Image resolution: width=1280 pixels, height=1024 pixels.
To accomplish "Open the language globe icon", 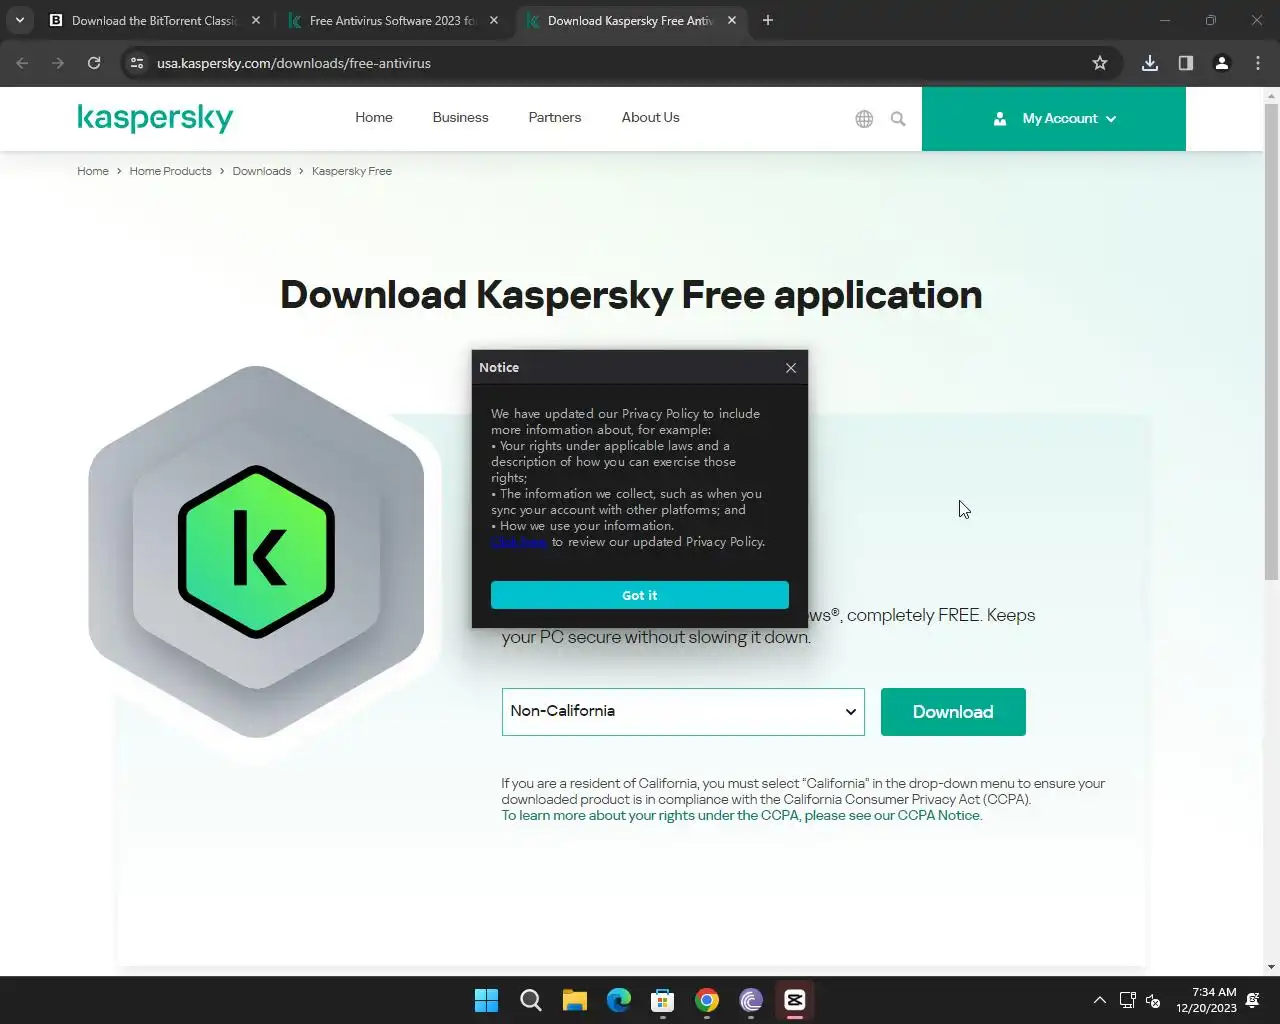I will click(x=864, y=119).
